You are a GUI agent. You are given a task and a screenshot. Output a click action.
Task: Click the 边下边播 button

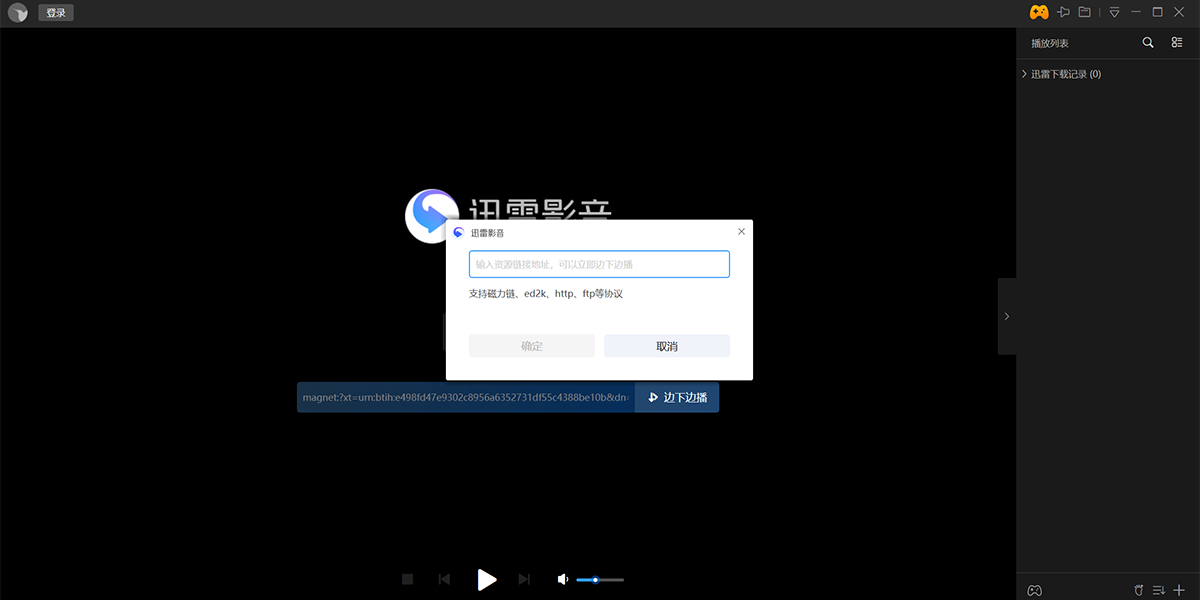tap(677, 397)
